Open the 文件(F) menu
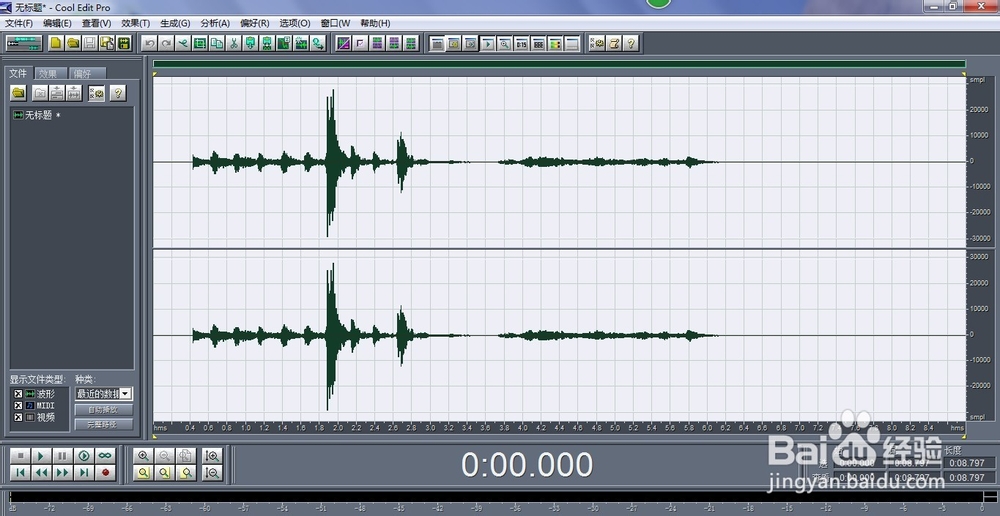This screenshot has height=516, width=1000. (x=18, y=23)
